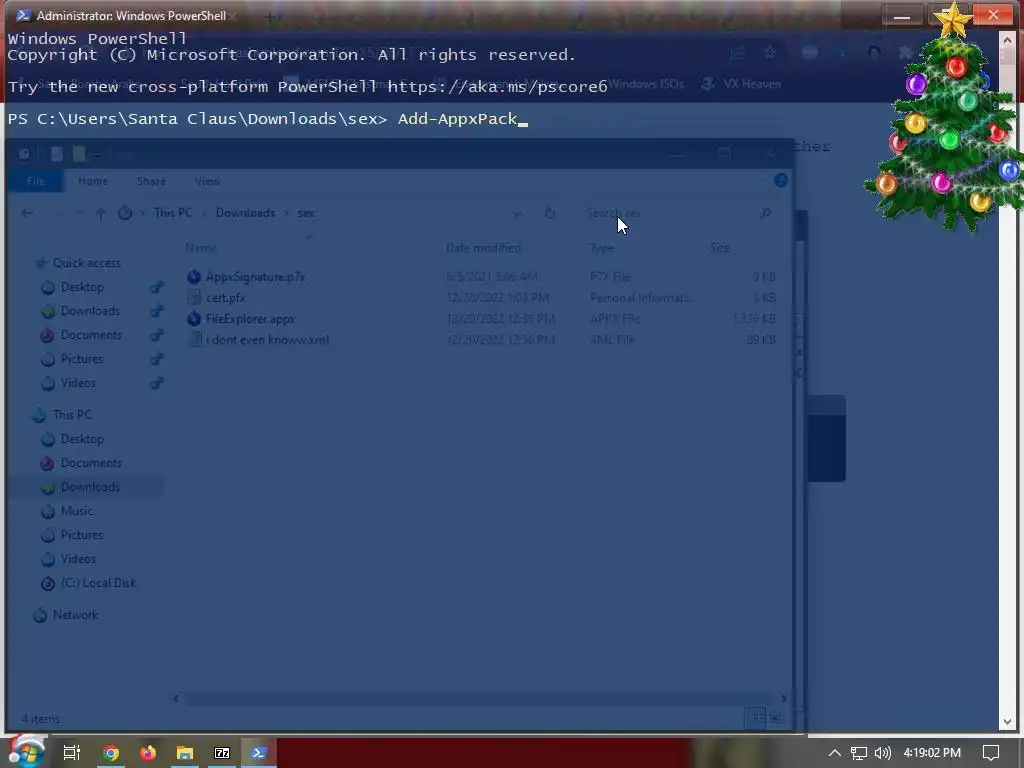1024x768 pixels.
Task: Select This PC in the navigation pane
Action: pyautogui.click(x=72, y=415)
